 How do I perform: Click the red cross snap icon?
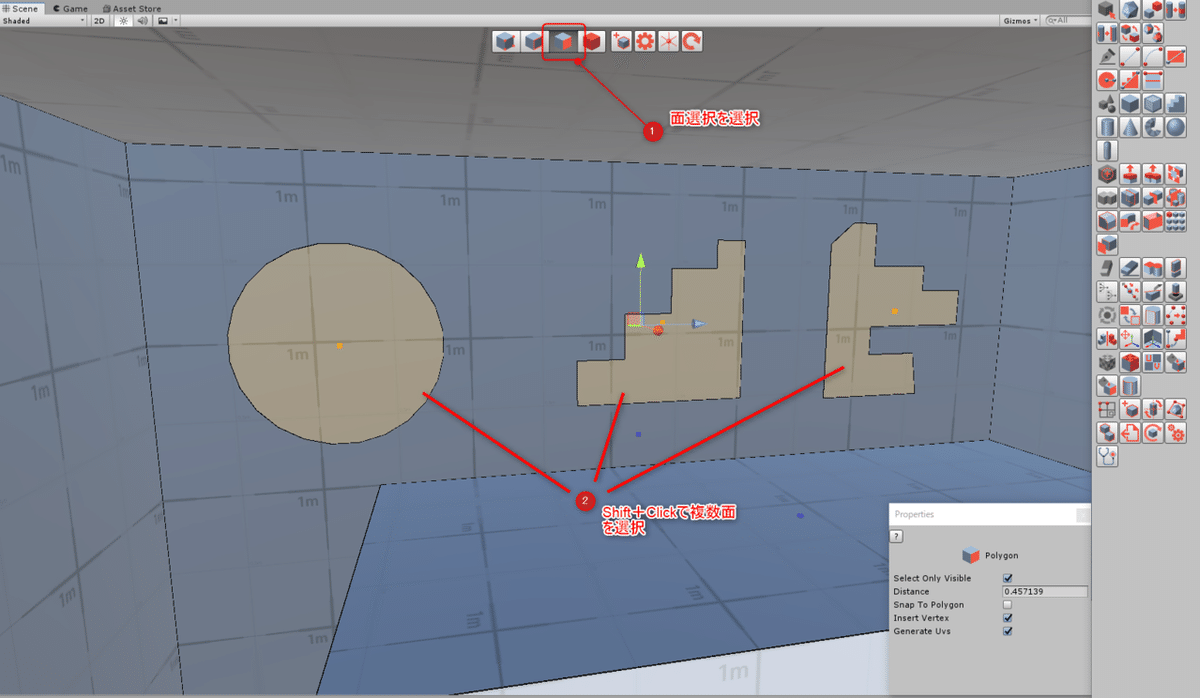click(x=668, y=42)
